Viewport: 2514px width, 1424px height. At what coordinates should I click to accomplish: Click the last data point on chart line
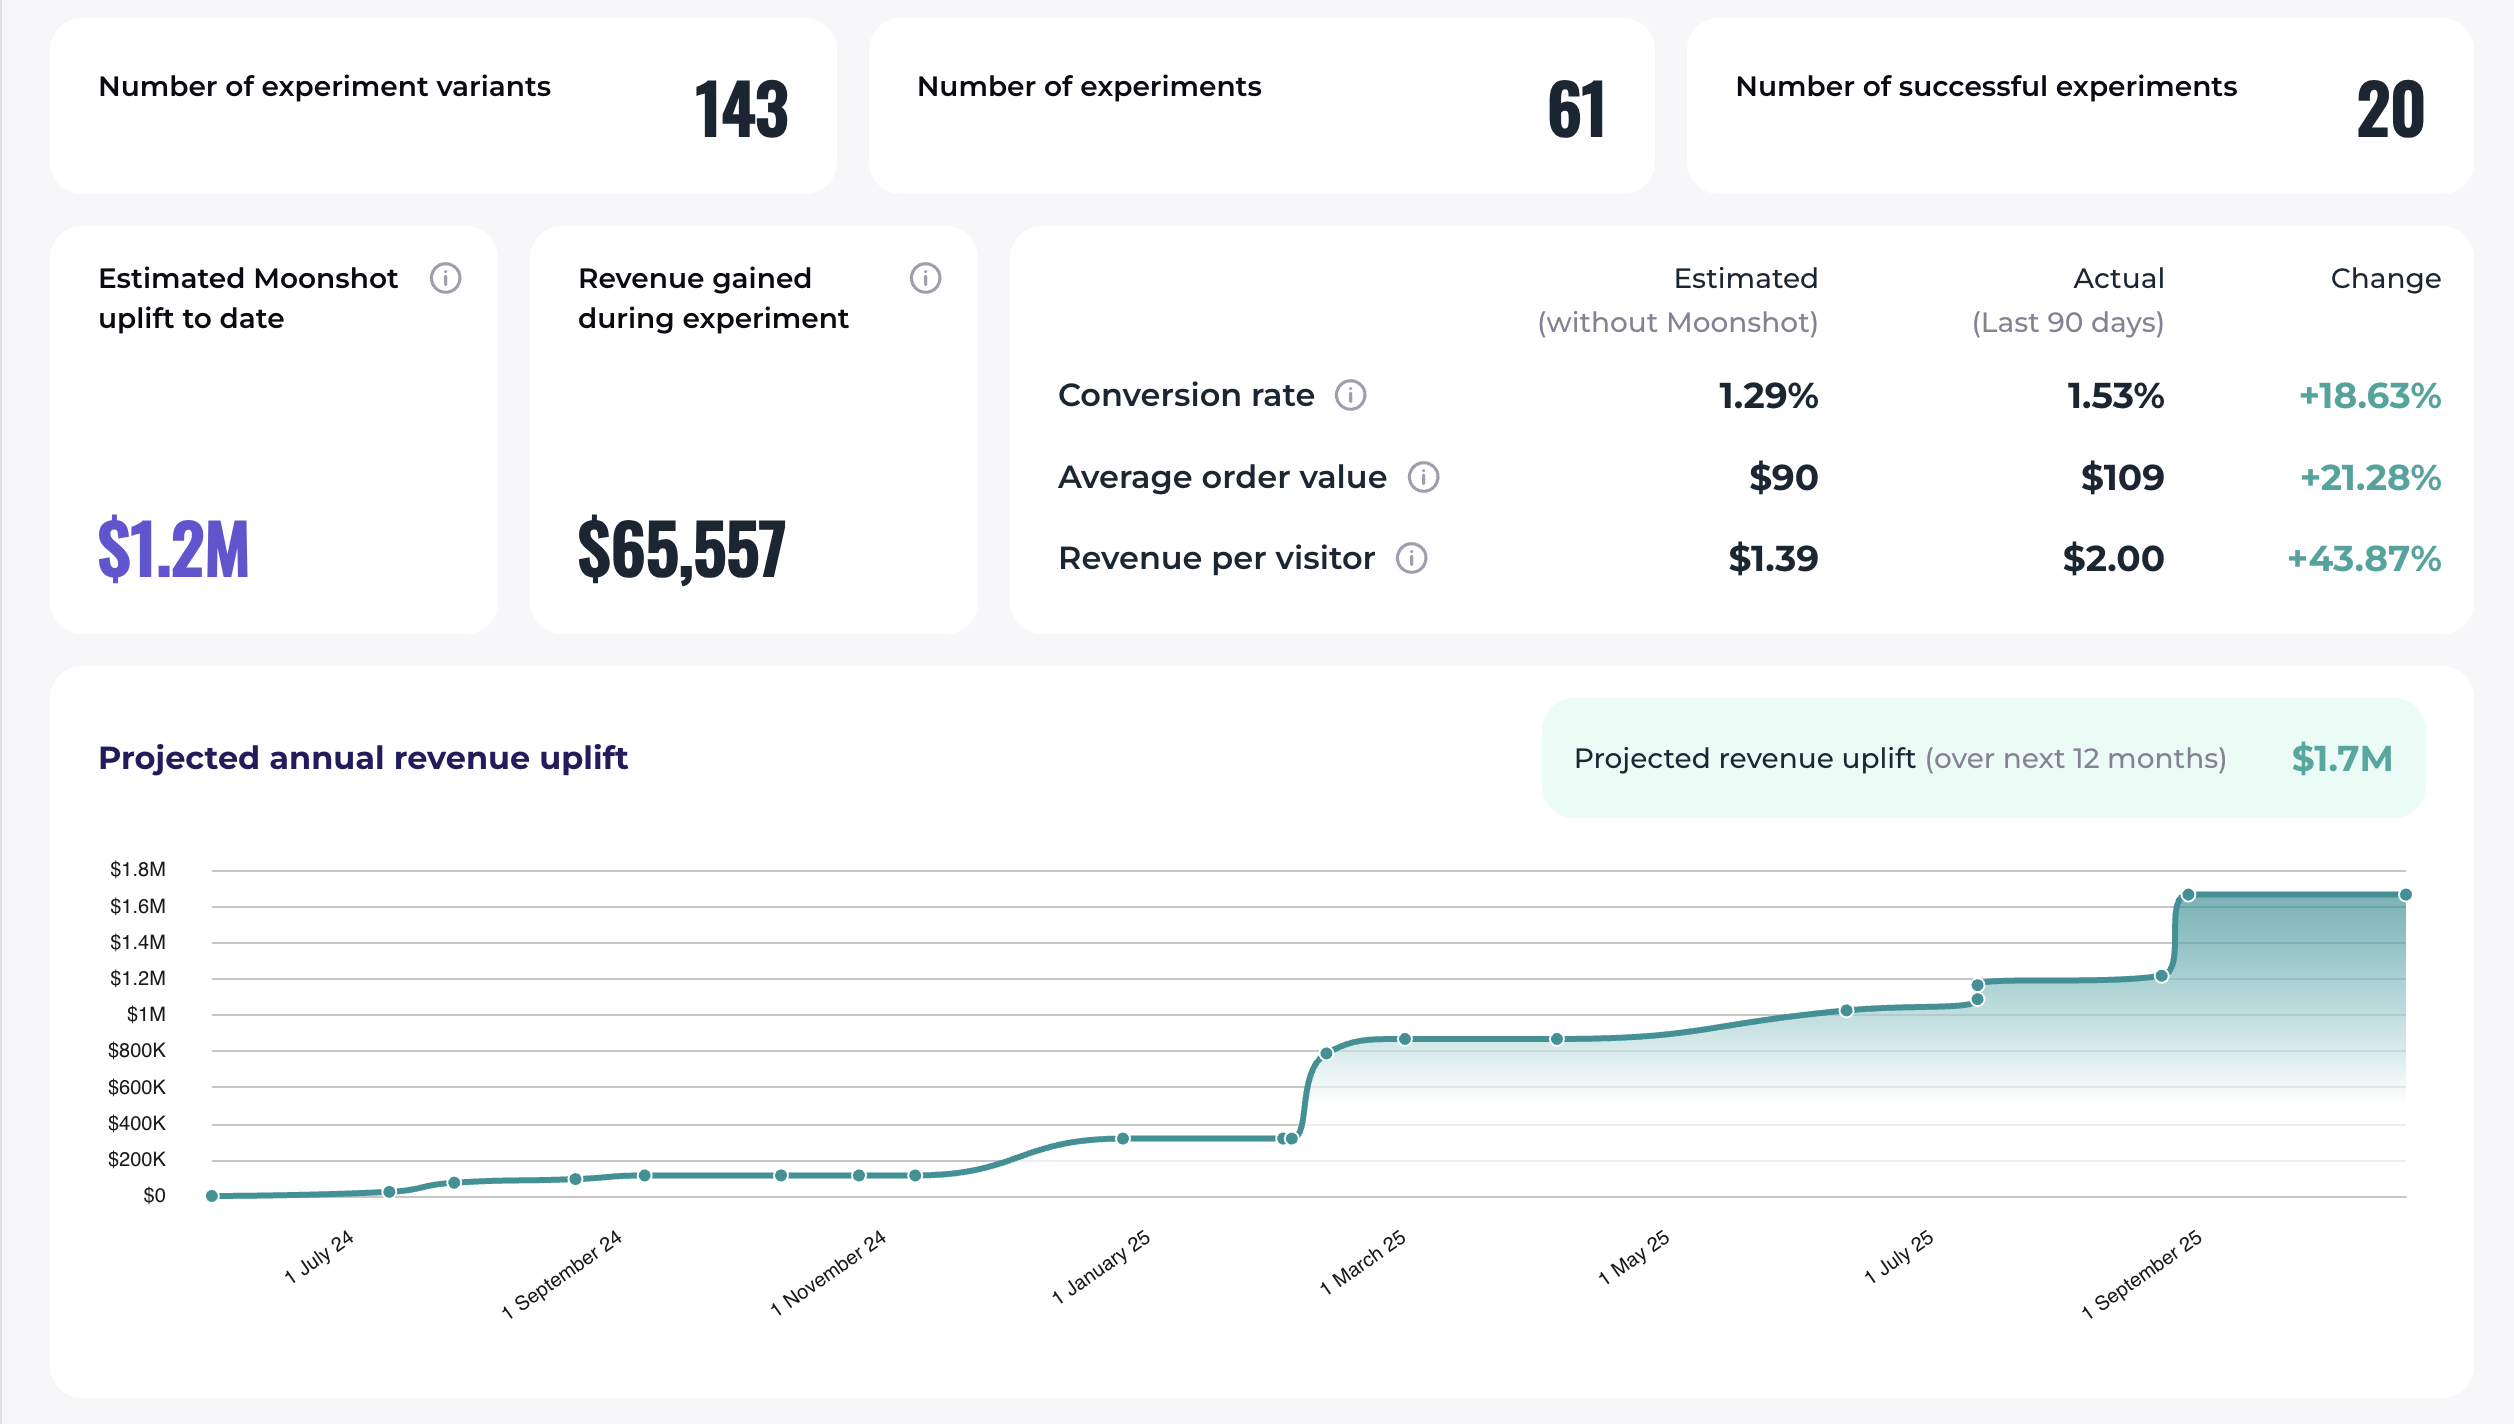2405,895
